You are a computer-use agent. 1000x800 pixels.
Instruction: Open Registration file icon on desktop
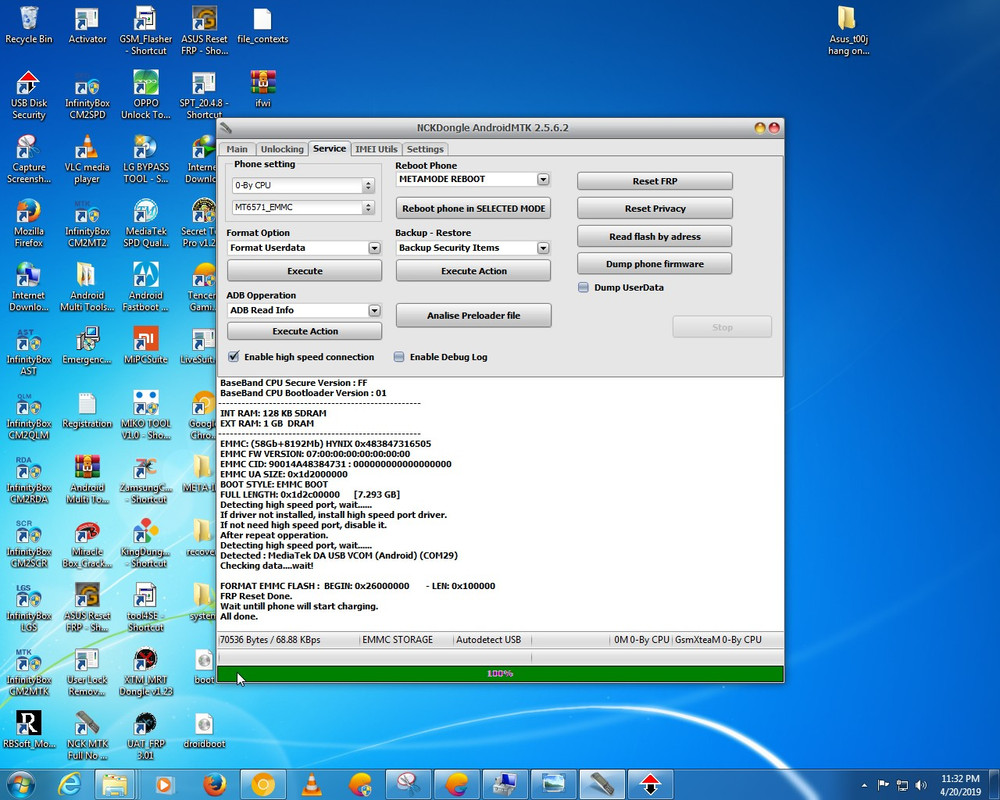click(x=87, y=410)
